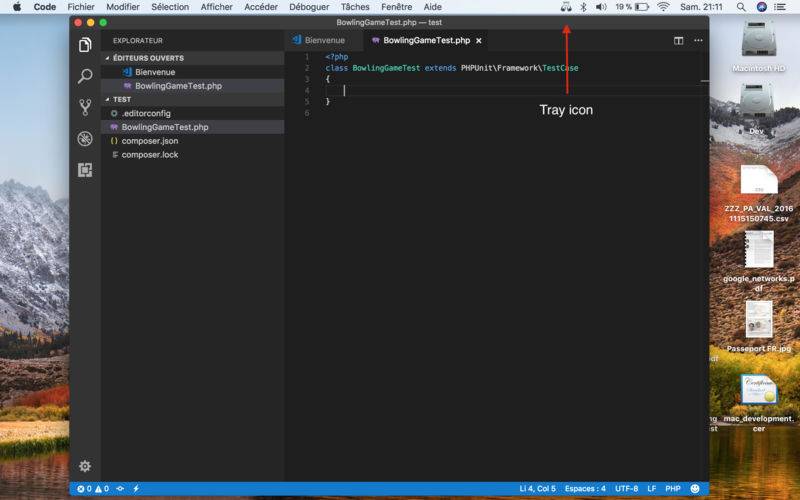Open the Code application menu
This screenshot has height=500, width=800.
pos(44,7)
